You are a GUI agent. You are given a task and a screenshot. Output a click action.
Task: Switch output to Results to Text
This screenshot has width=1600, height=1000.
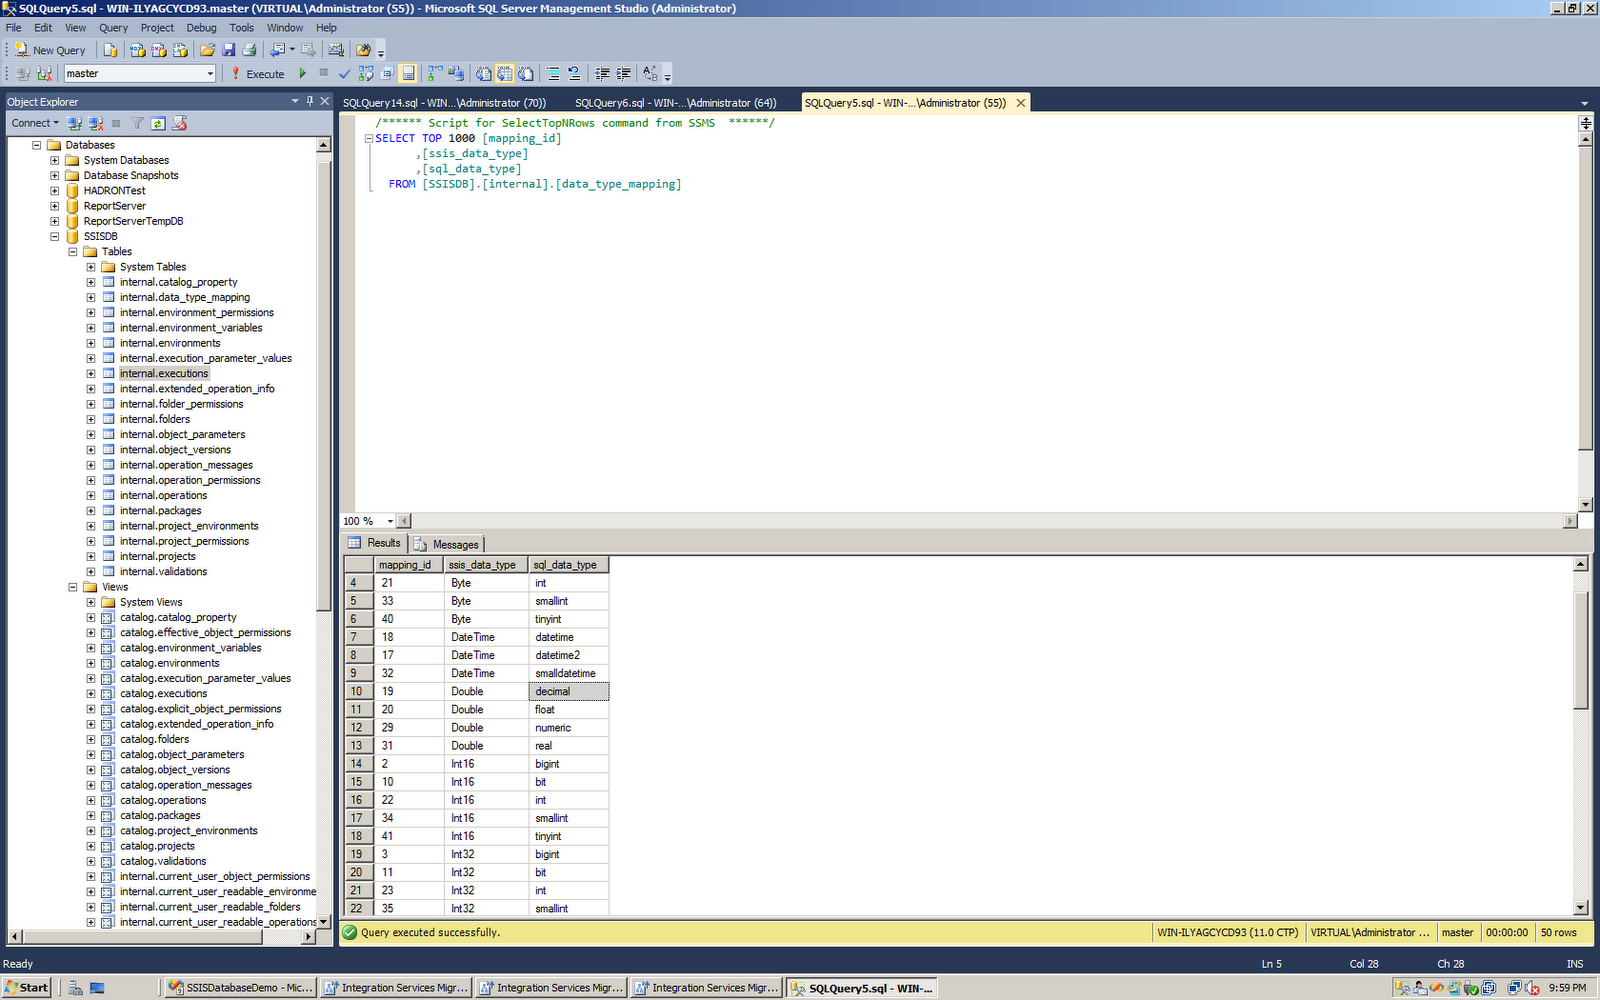pos(483,73)
